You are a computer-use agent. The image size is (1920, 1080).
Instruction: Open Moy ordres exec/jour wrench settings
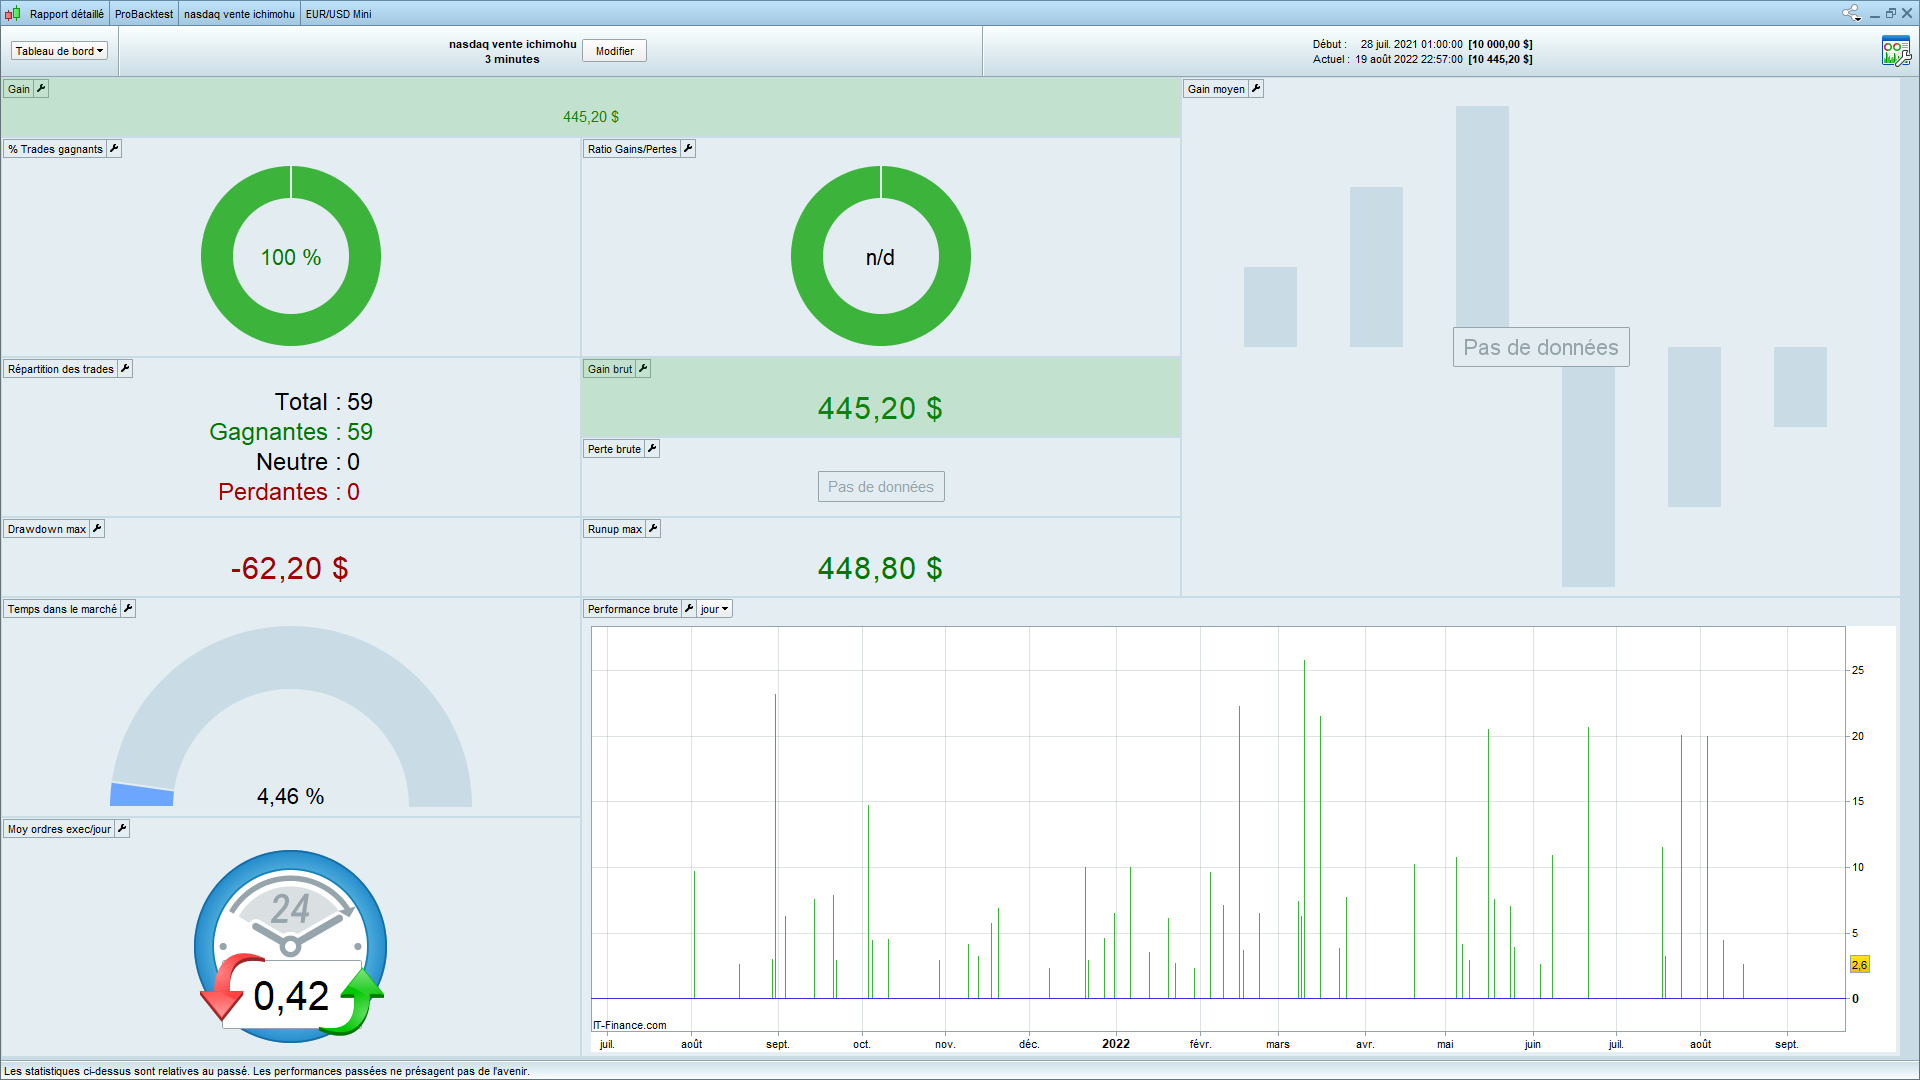(122, 829)
